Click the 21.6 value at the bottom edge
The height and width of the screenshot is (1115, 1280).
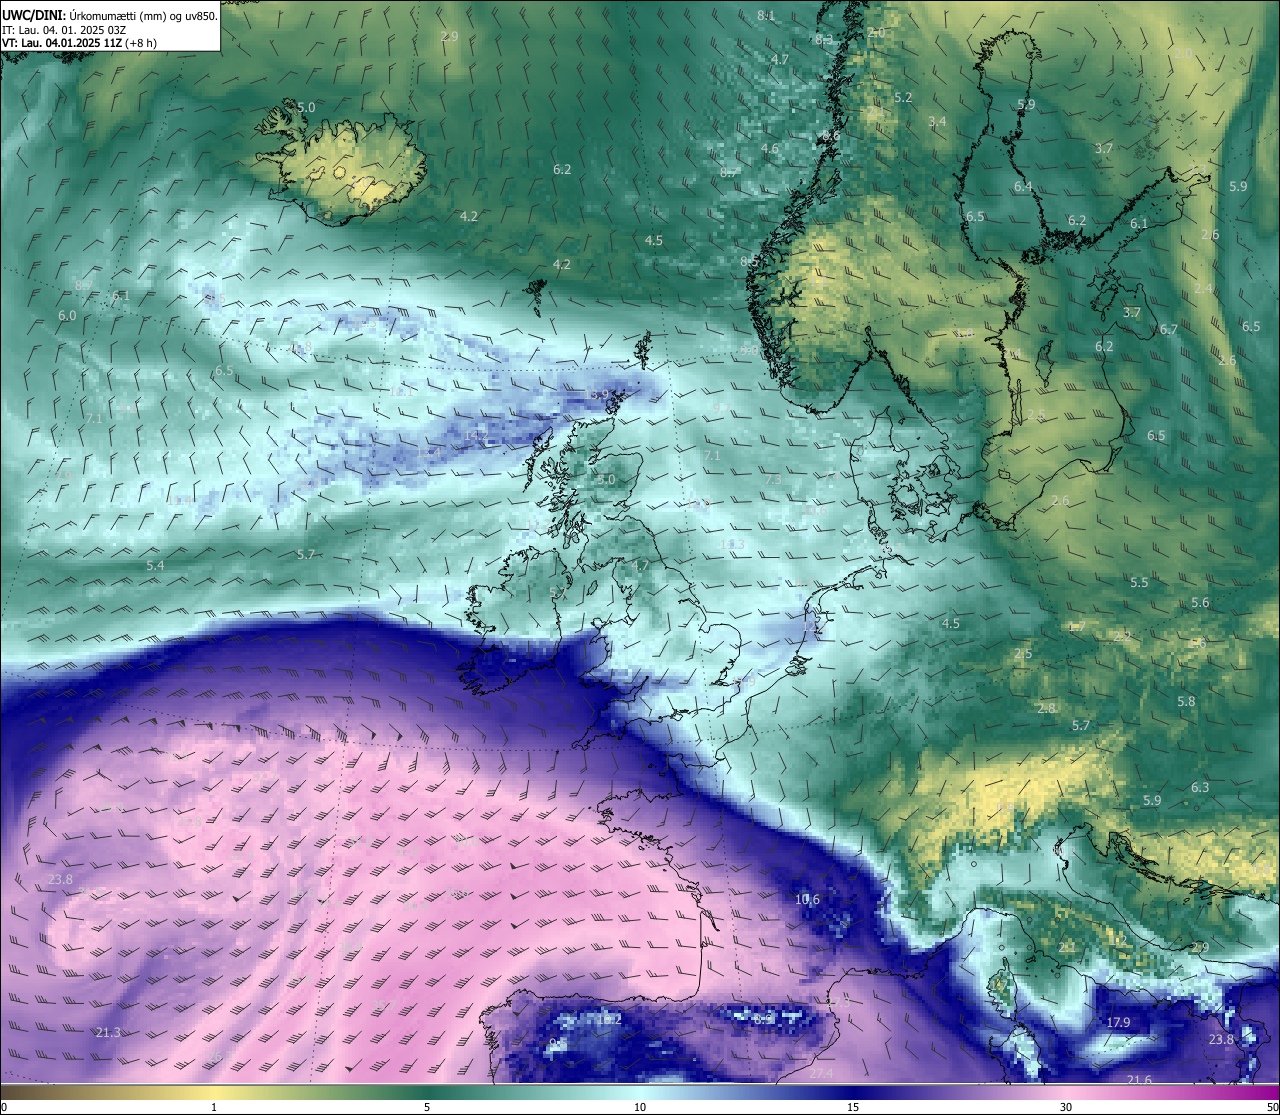[x=1139, y=1079]
